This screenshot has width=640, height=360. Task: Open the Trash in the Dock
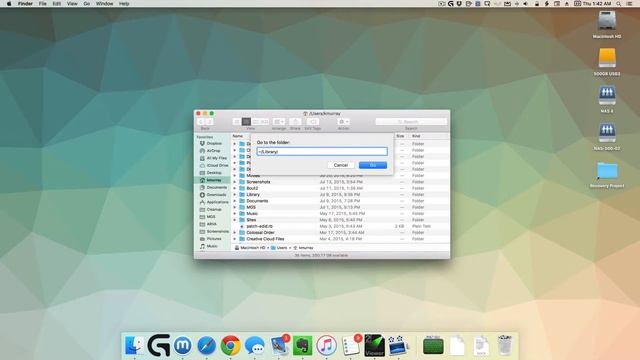pos(505,345)
